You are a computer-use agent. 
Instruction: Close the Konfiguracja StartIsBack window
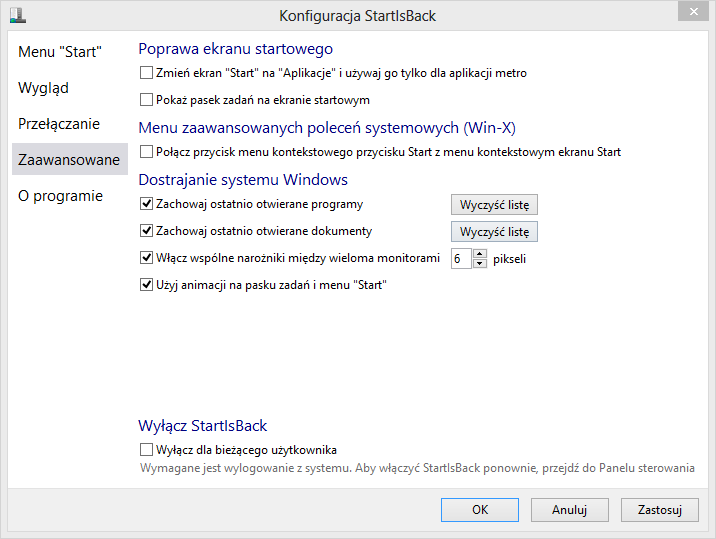tap(693, 11)
